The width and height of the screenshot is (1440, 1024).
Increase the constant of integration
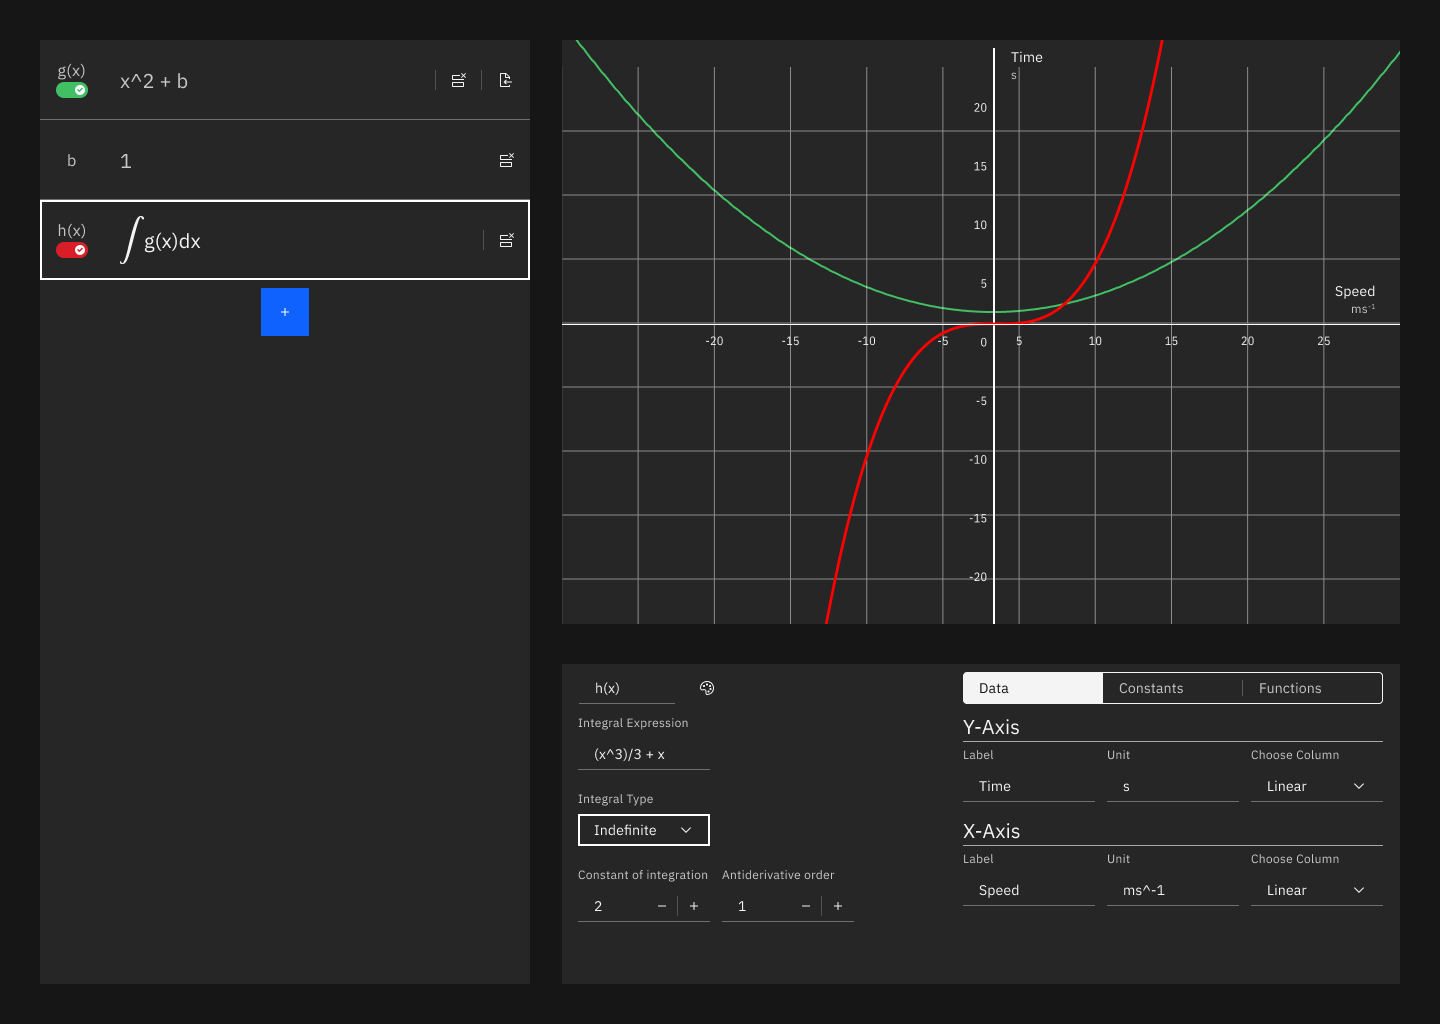[x=694, y=906]
